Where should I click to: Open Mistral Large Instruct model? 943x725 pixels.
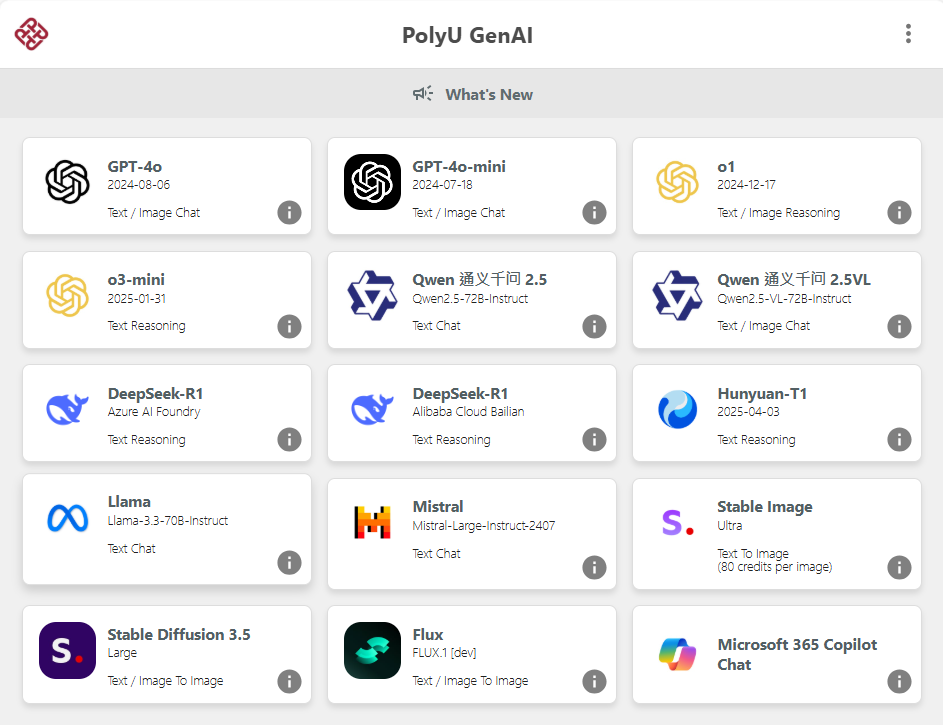coord(472,534)
